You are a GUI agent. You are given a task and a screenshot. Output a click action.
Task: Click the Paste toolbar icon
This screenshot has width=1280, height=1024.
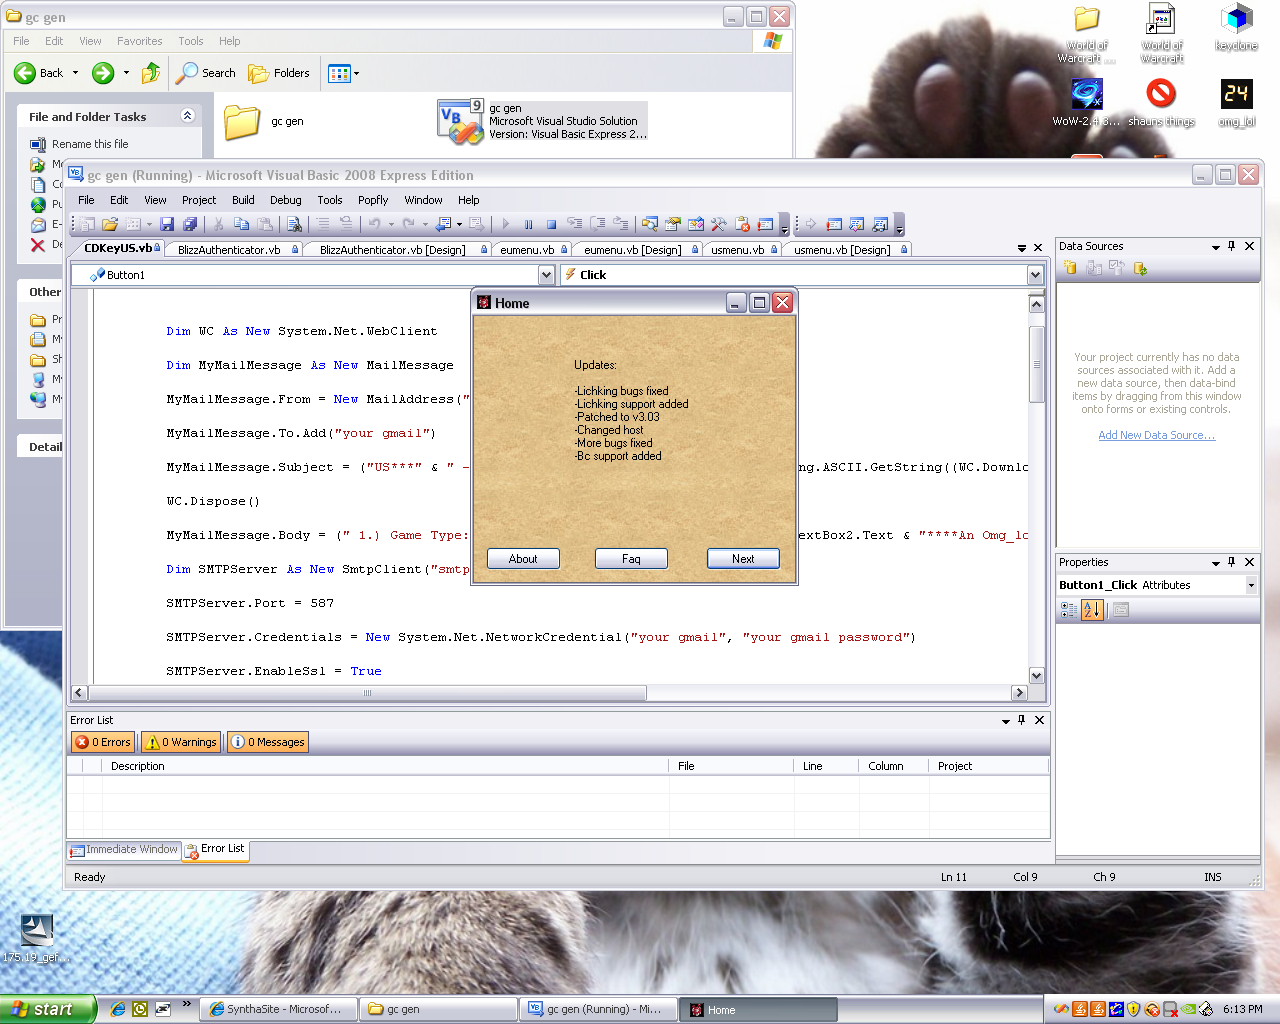265,224
